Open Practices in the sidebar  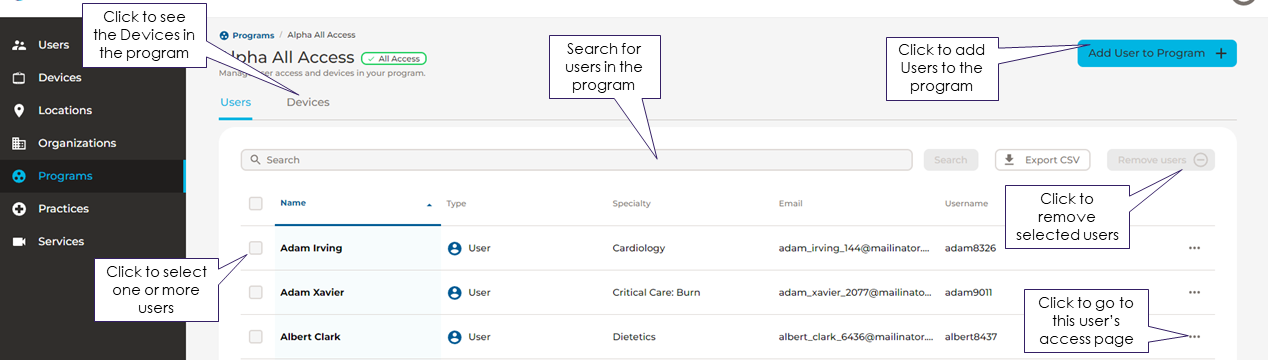(x=63, y=209)
